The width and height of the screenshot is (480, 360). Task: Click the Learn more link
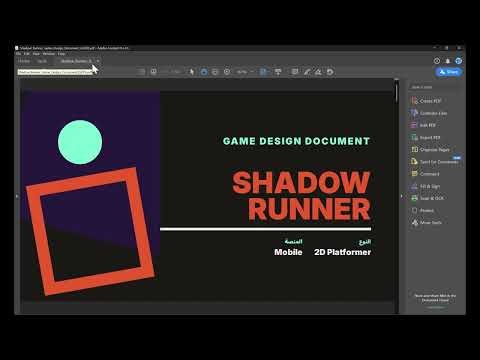[x=435, y=307]
